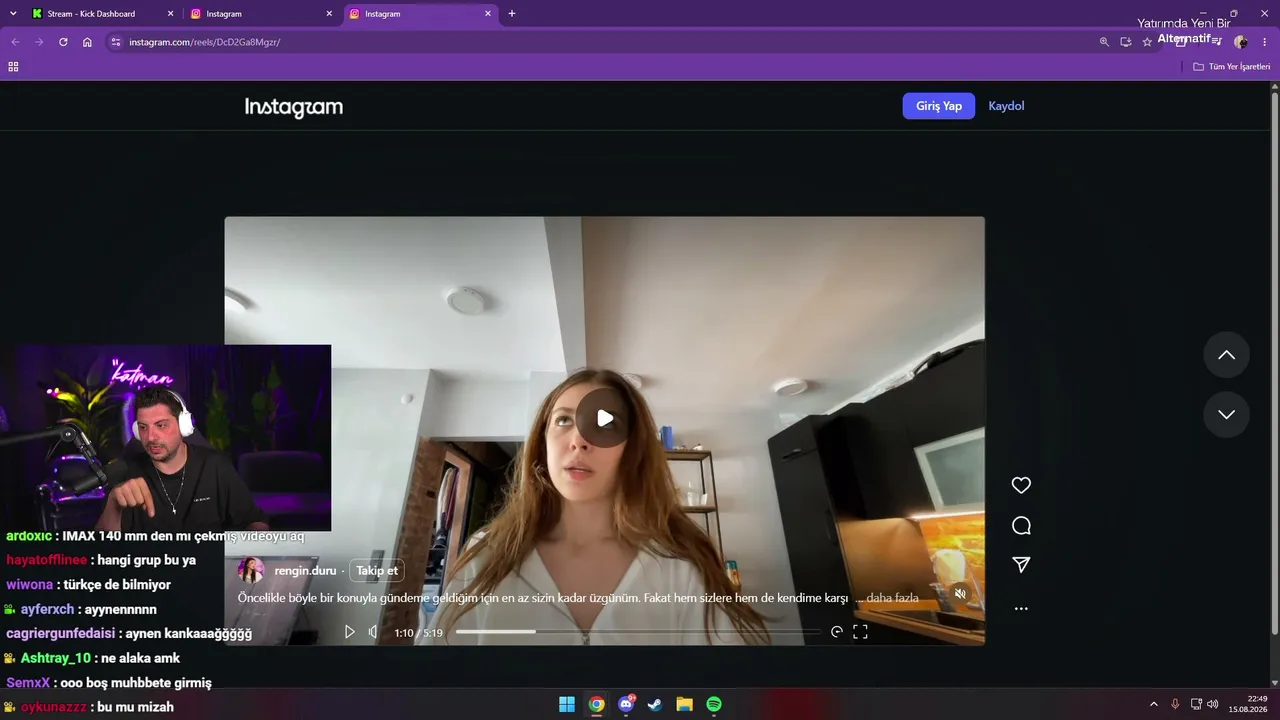Image resolution: width=1280 pixels, height=720 pixels.
Task: Expand the caption with daha fazla
Action: (x=892, y=598)
